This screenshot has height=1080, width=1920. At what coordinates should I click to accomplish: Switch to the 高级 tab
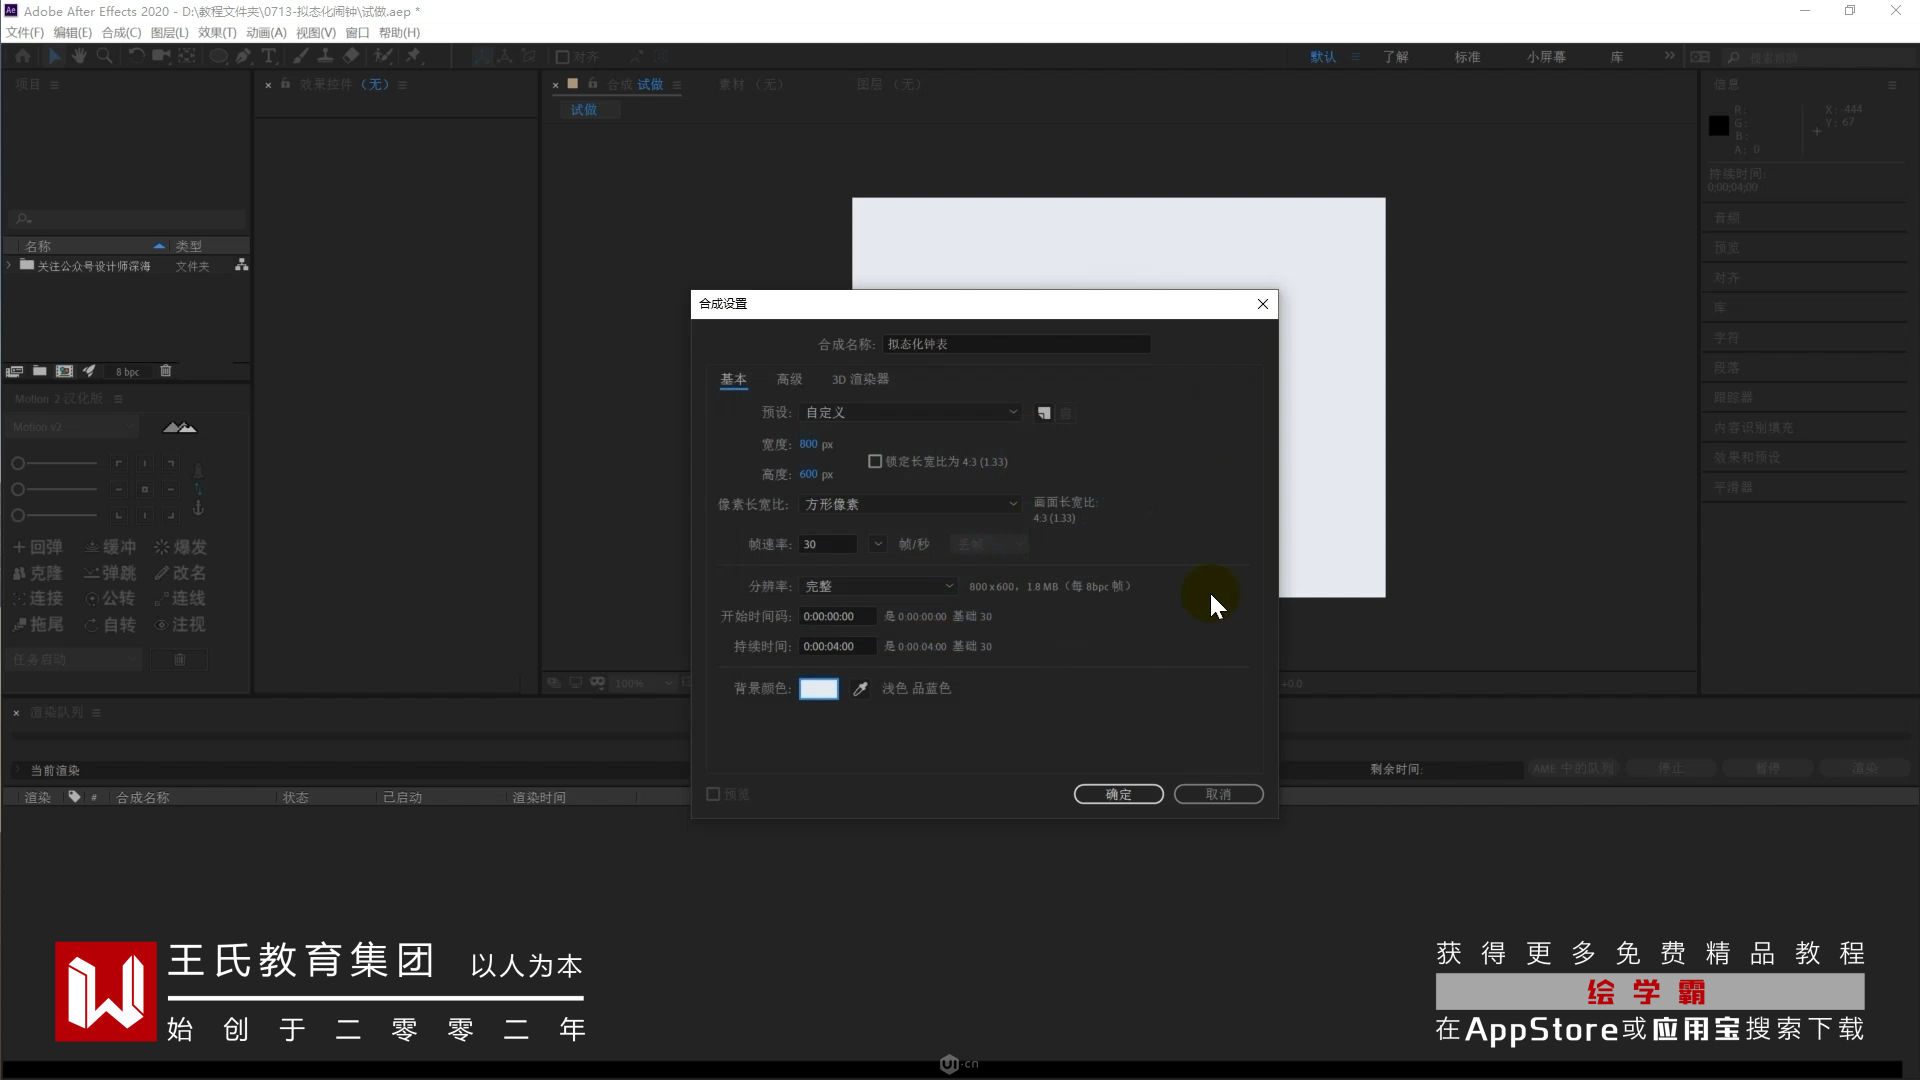(x=789, y=379)
